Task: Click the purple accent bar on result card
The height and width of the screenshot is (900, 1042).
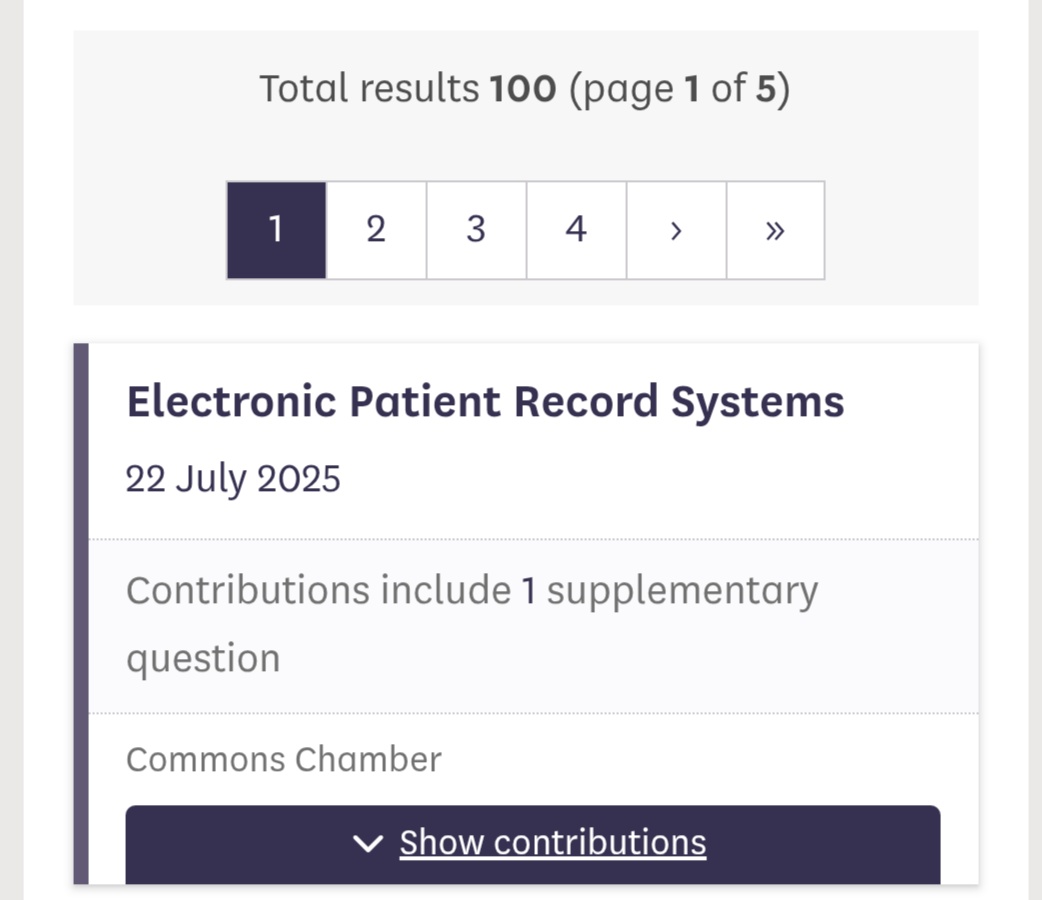Action: 81,614
